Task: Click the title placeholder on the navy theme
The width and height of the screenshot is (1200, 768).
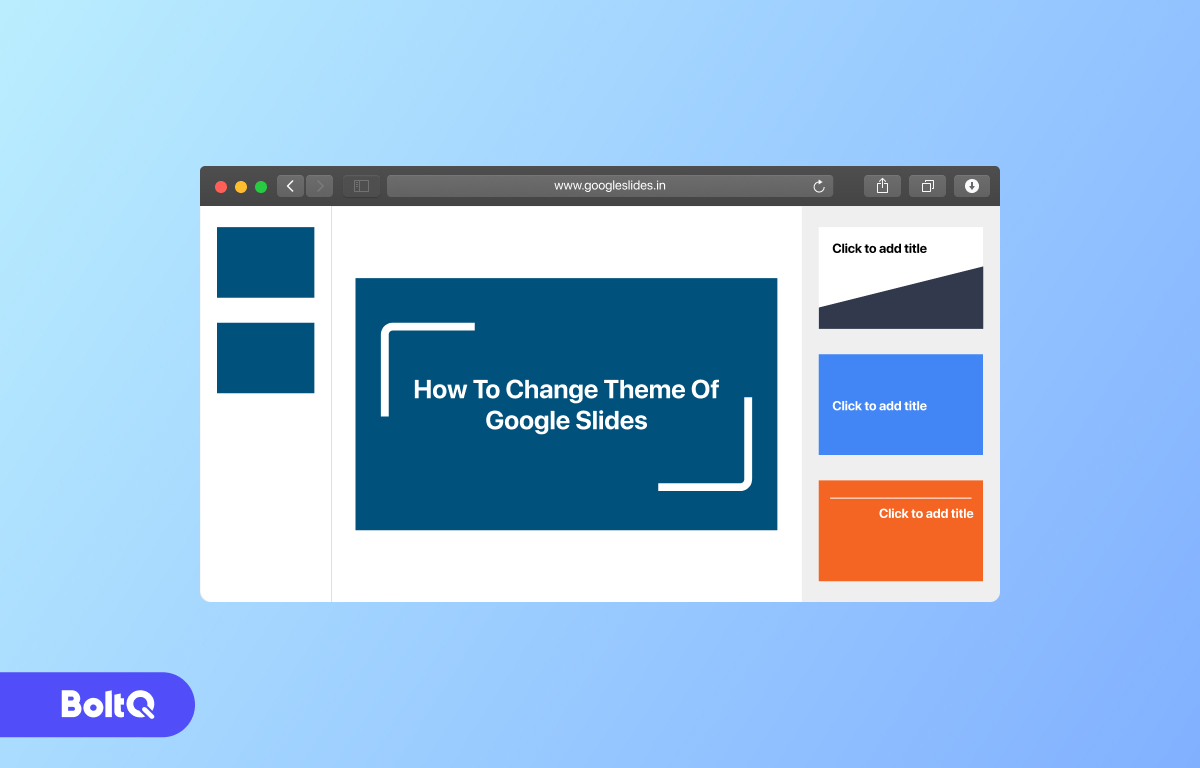Action: coord(880,248)
